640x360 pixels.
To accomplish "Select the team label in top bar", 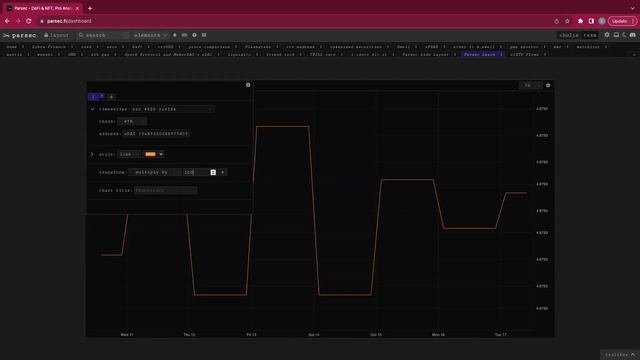I will 590,36.
